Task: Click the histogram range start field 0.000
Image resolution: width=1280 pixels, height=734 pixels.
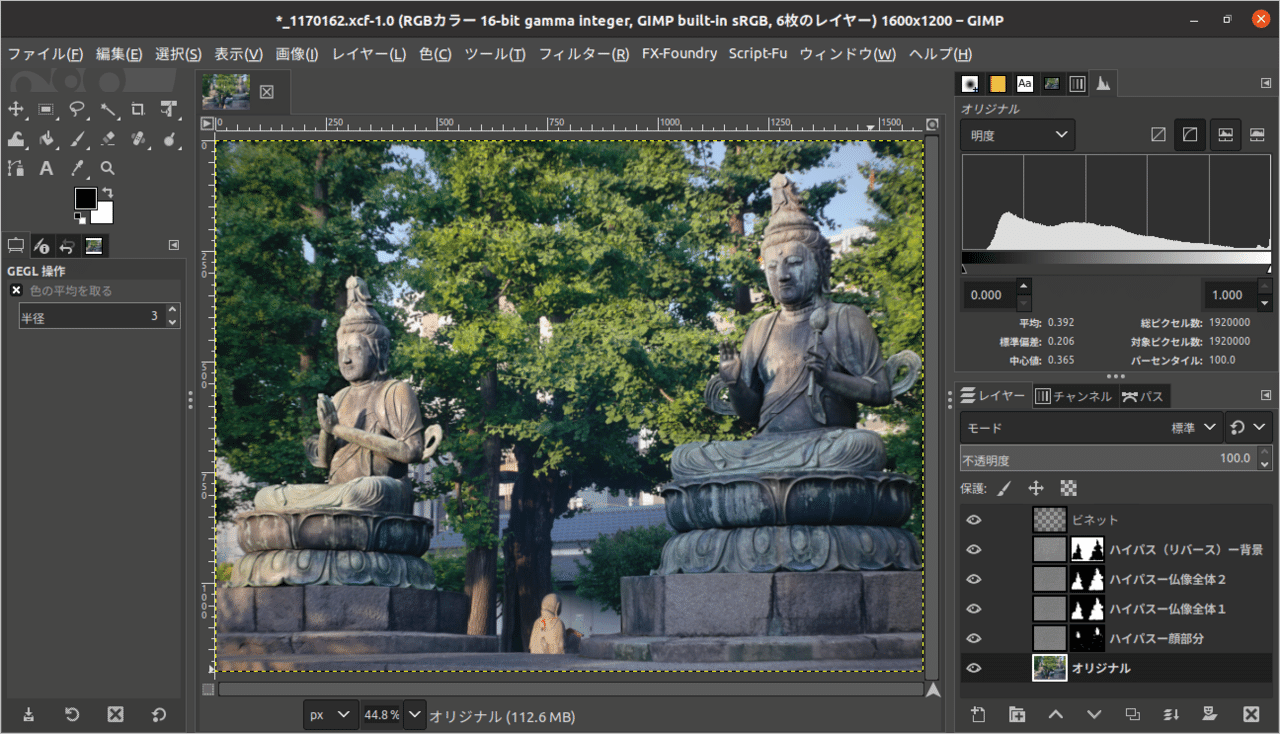Action: coord(990,295)
